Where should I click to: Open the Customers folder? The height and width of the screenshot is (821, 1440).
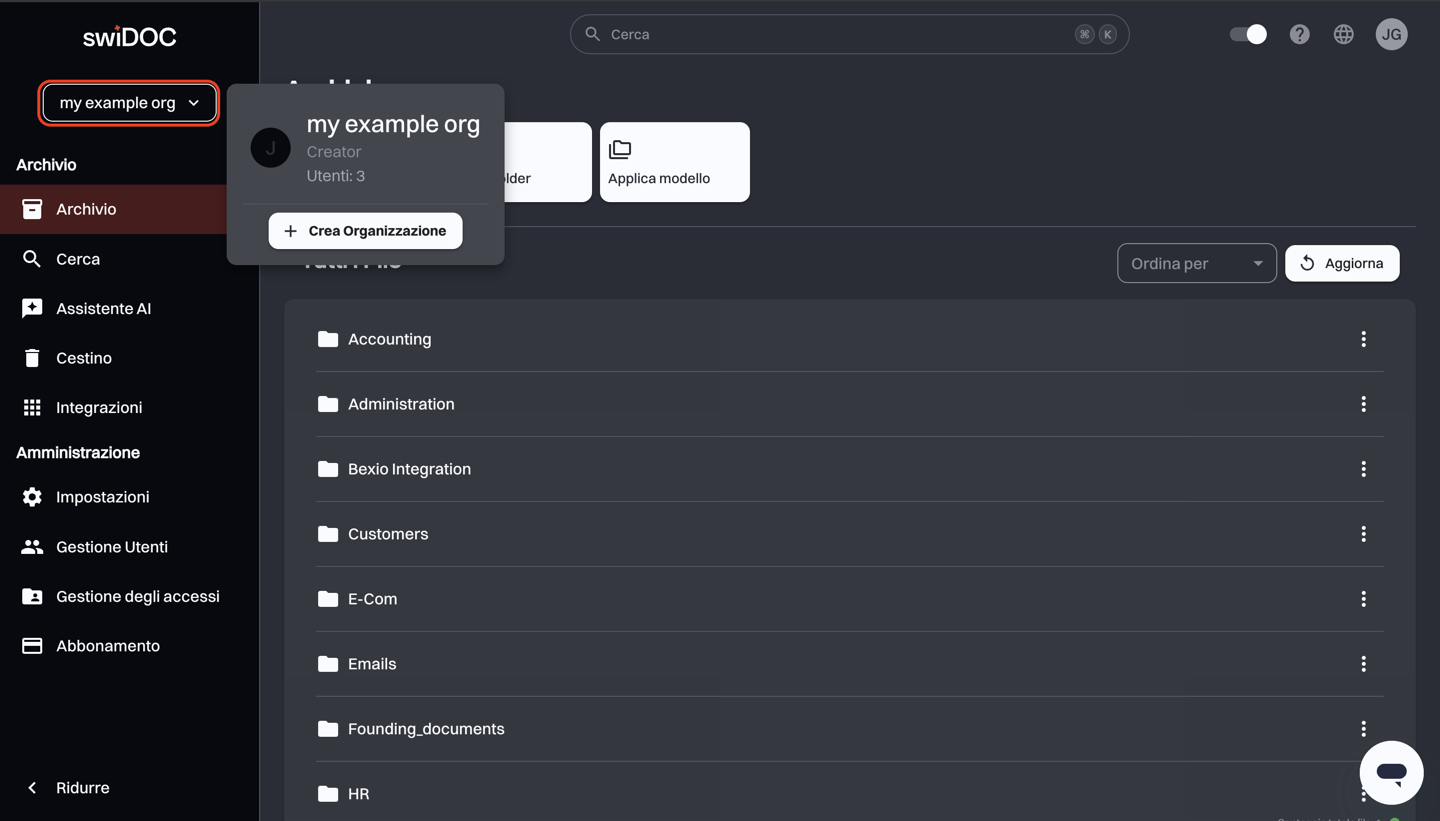[x=850, y=534]
